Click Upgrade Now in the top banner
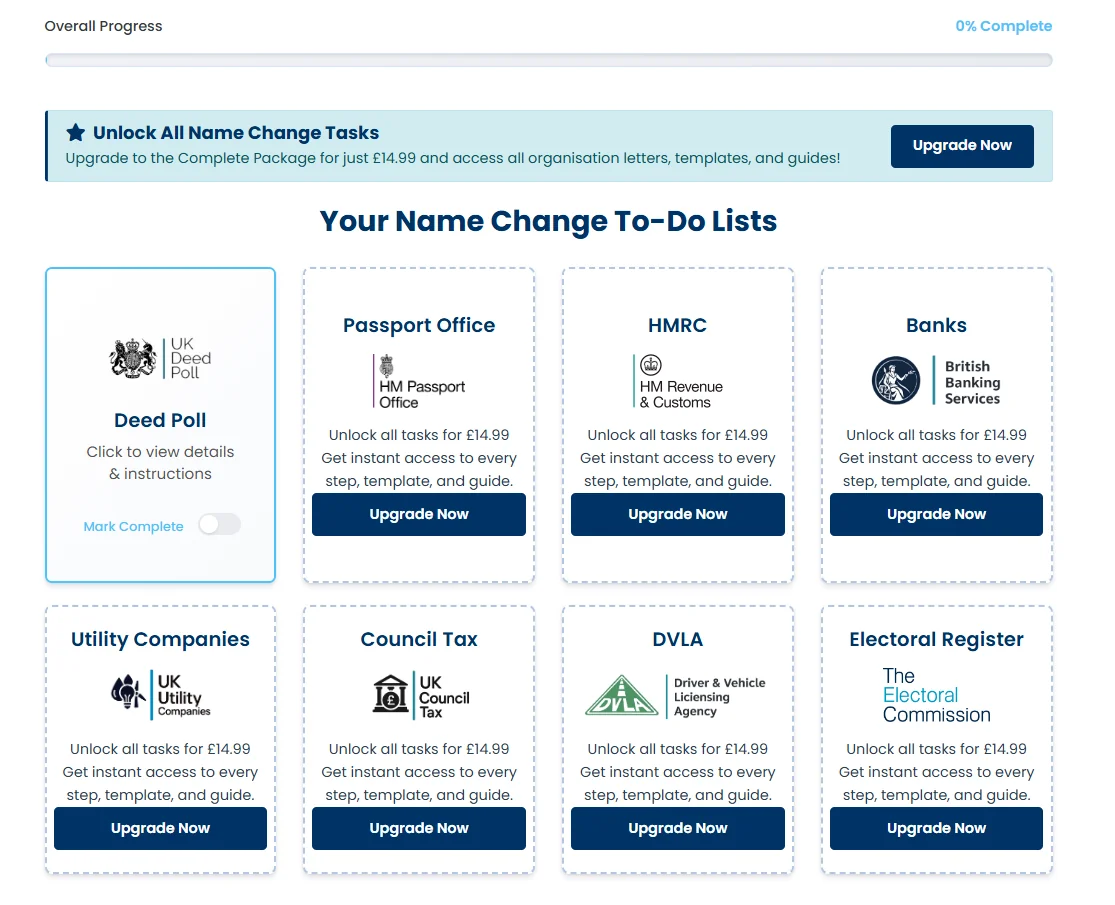 (x=961, y=145)
